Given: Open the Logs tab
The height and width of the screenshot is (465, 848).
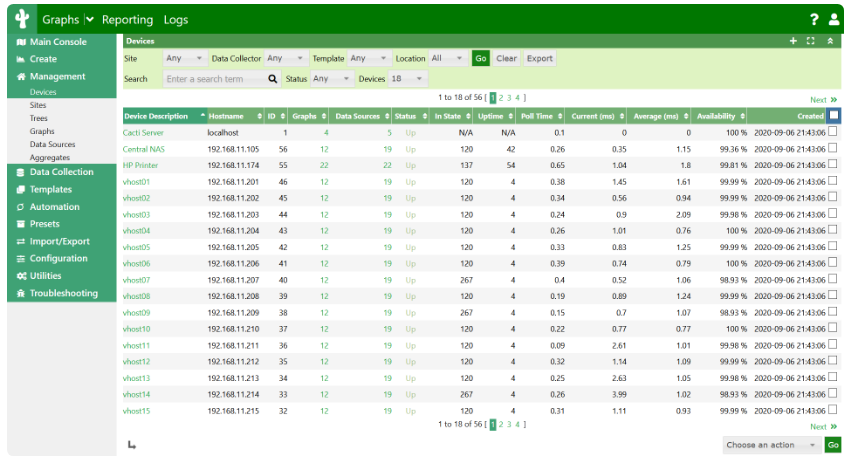Looking at the screenshot, I should 175,20.
